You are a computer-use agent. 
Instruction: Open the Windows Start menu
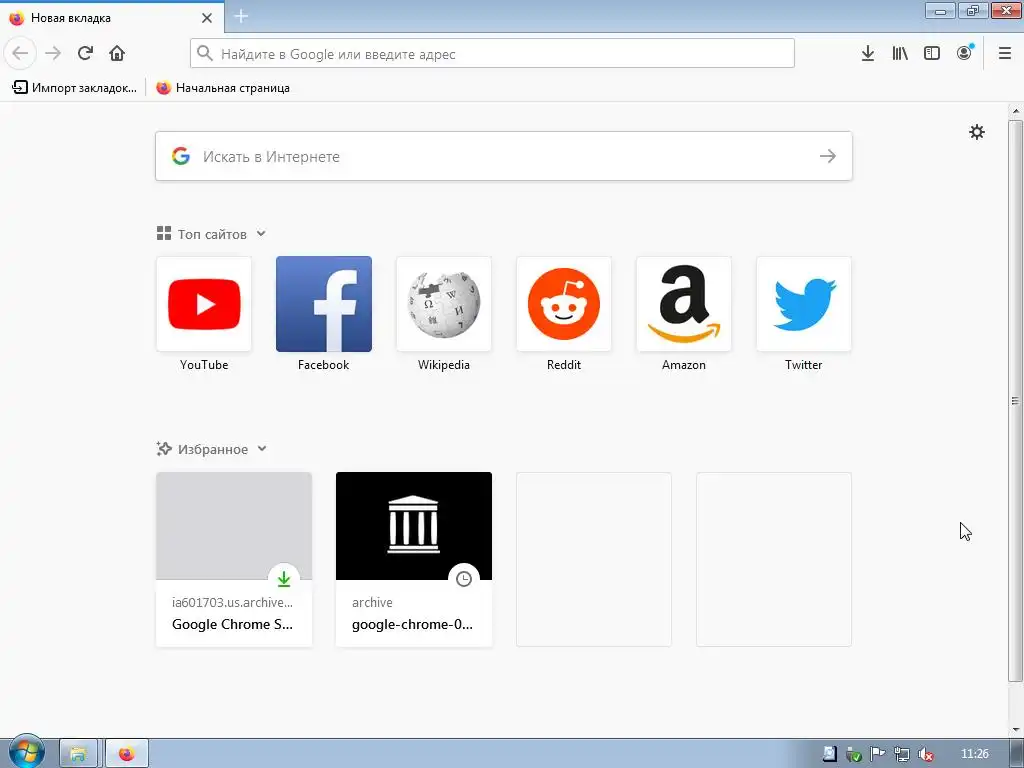[x=26, y=752]
